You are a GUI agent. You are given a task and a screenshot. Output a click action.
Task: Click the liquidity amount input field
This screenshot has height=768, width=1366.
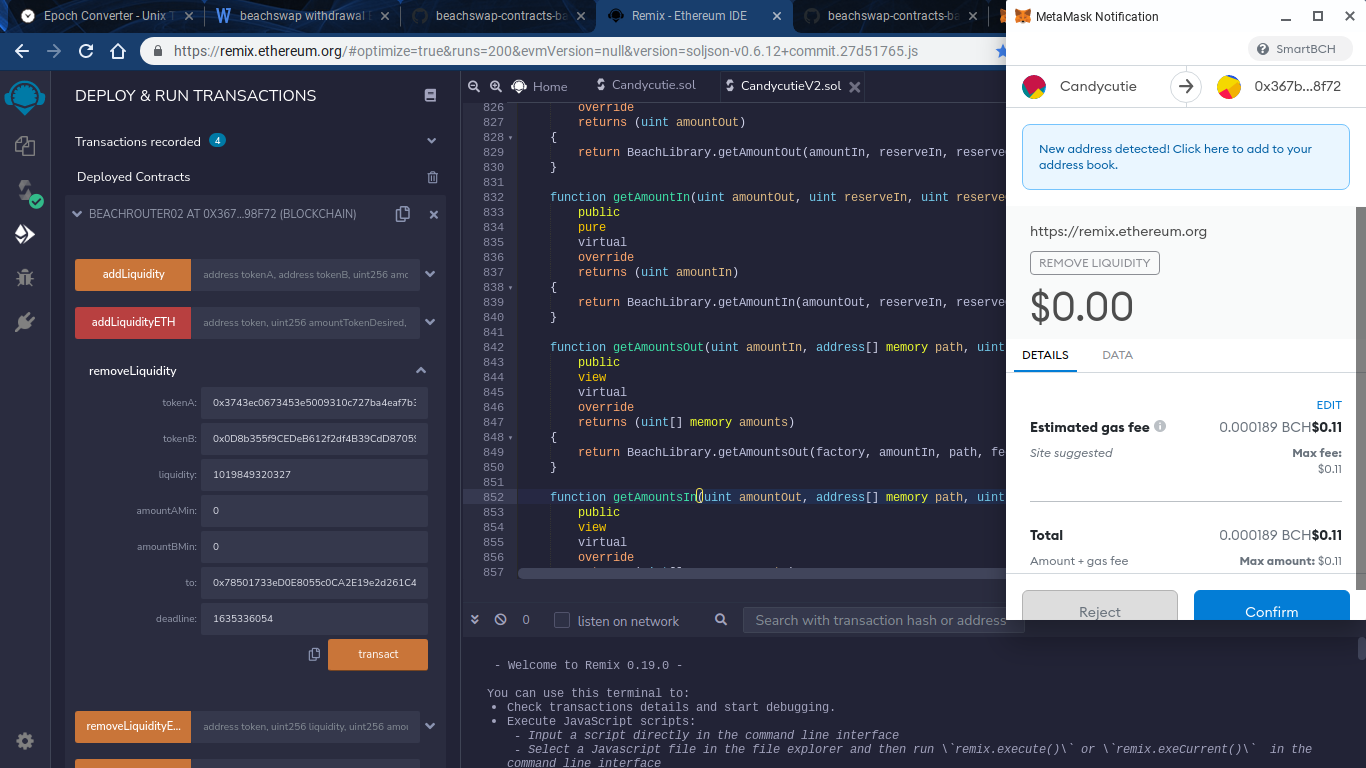[314, 475]
